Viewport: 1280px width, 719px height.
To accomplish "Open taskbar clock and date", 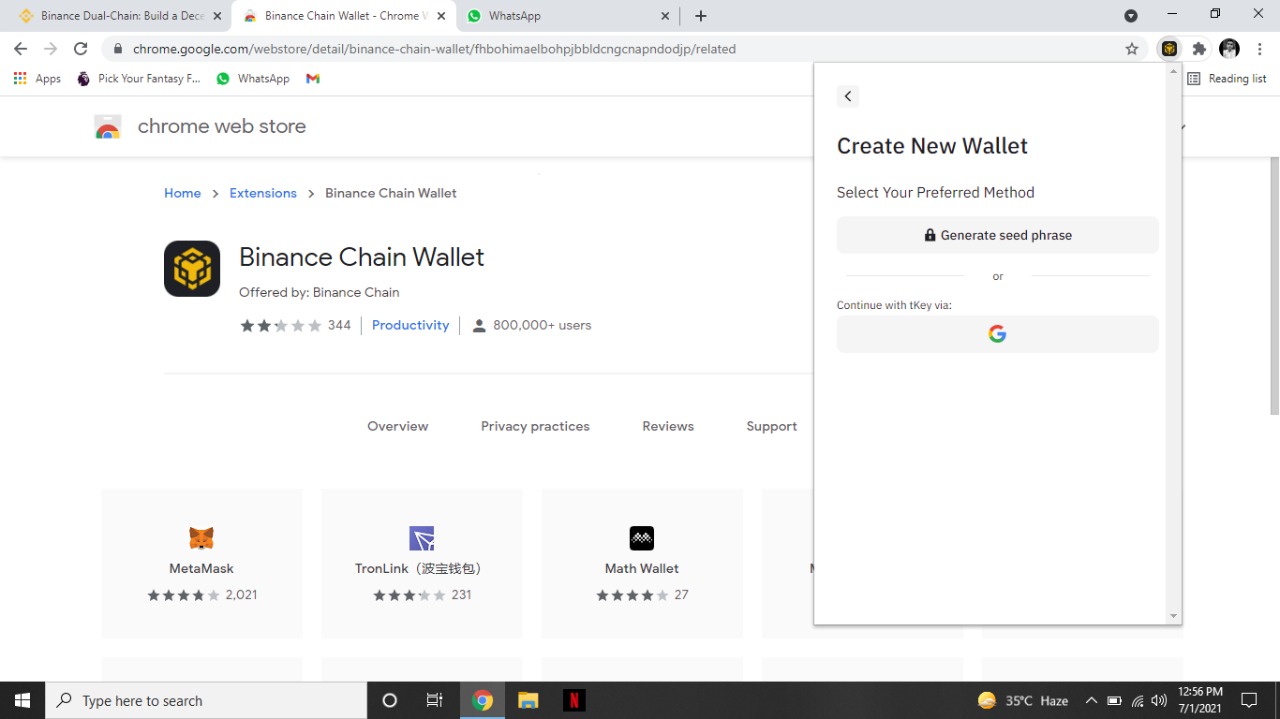I will [1200, 700].
